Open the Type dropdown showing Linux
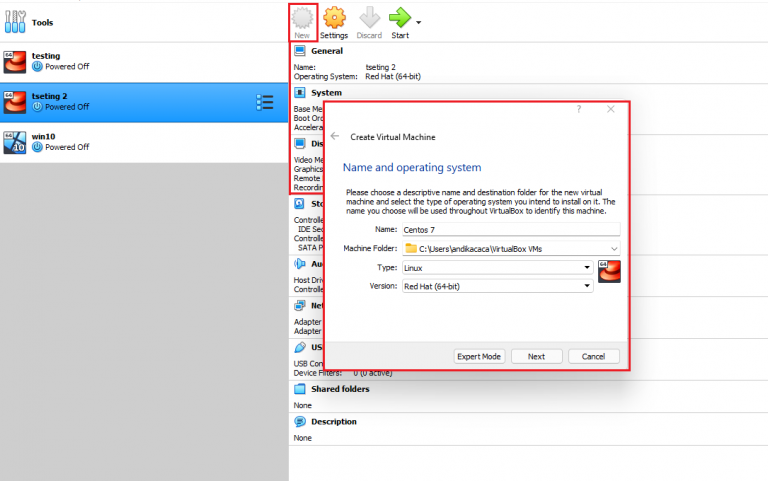Viewport: 768px width, 481px height. pyautogui.click(x=498, y=267)
